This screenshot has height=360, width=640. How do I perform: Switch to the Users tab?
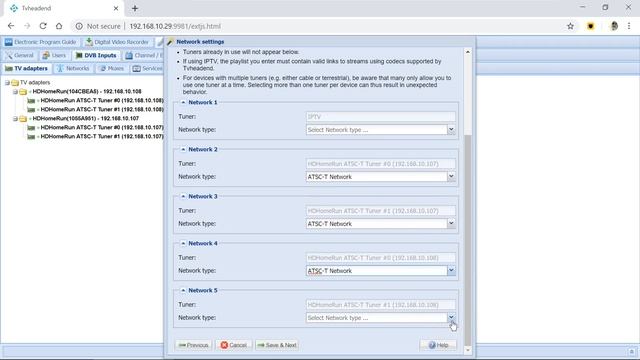(54, 56)
